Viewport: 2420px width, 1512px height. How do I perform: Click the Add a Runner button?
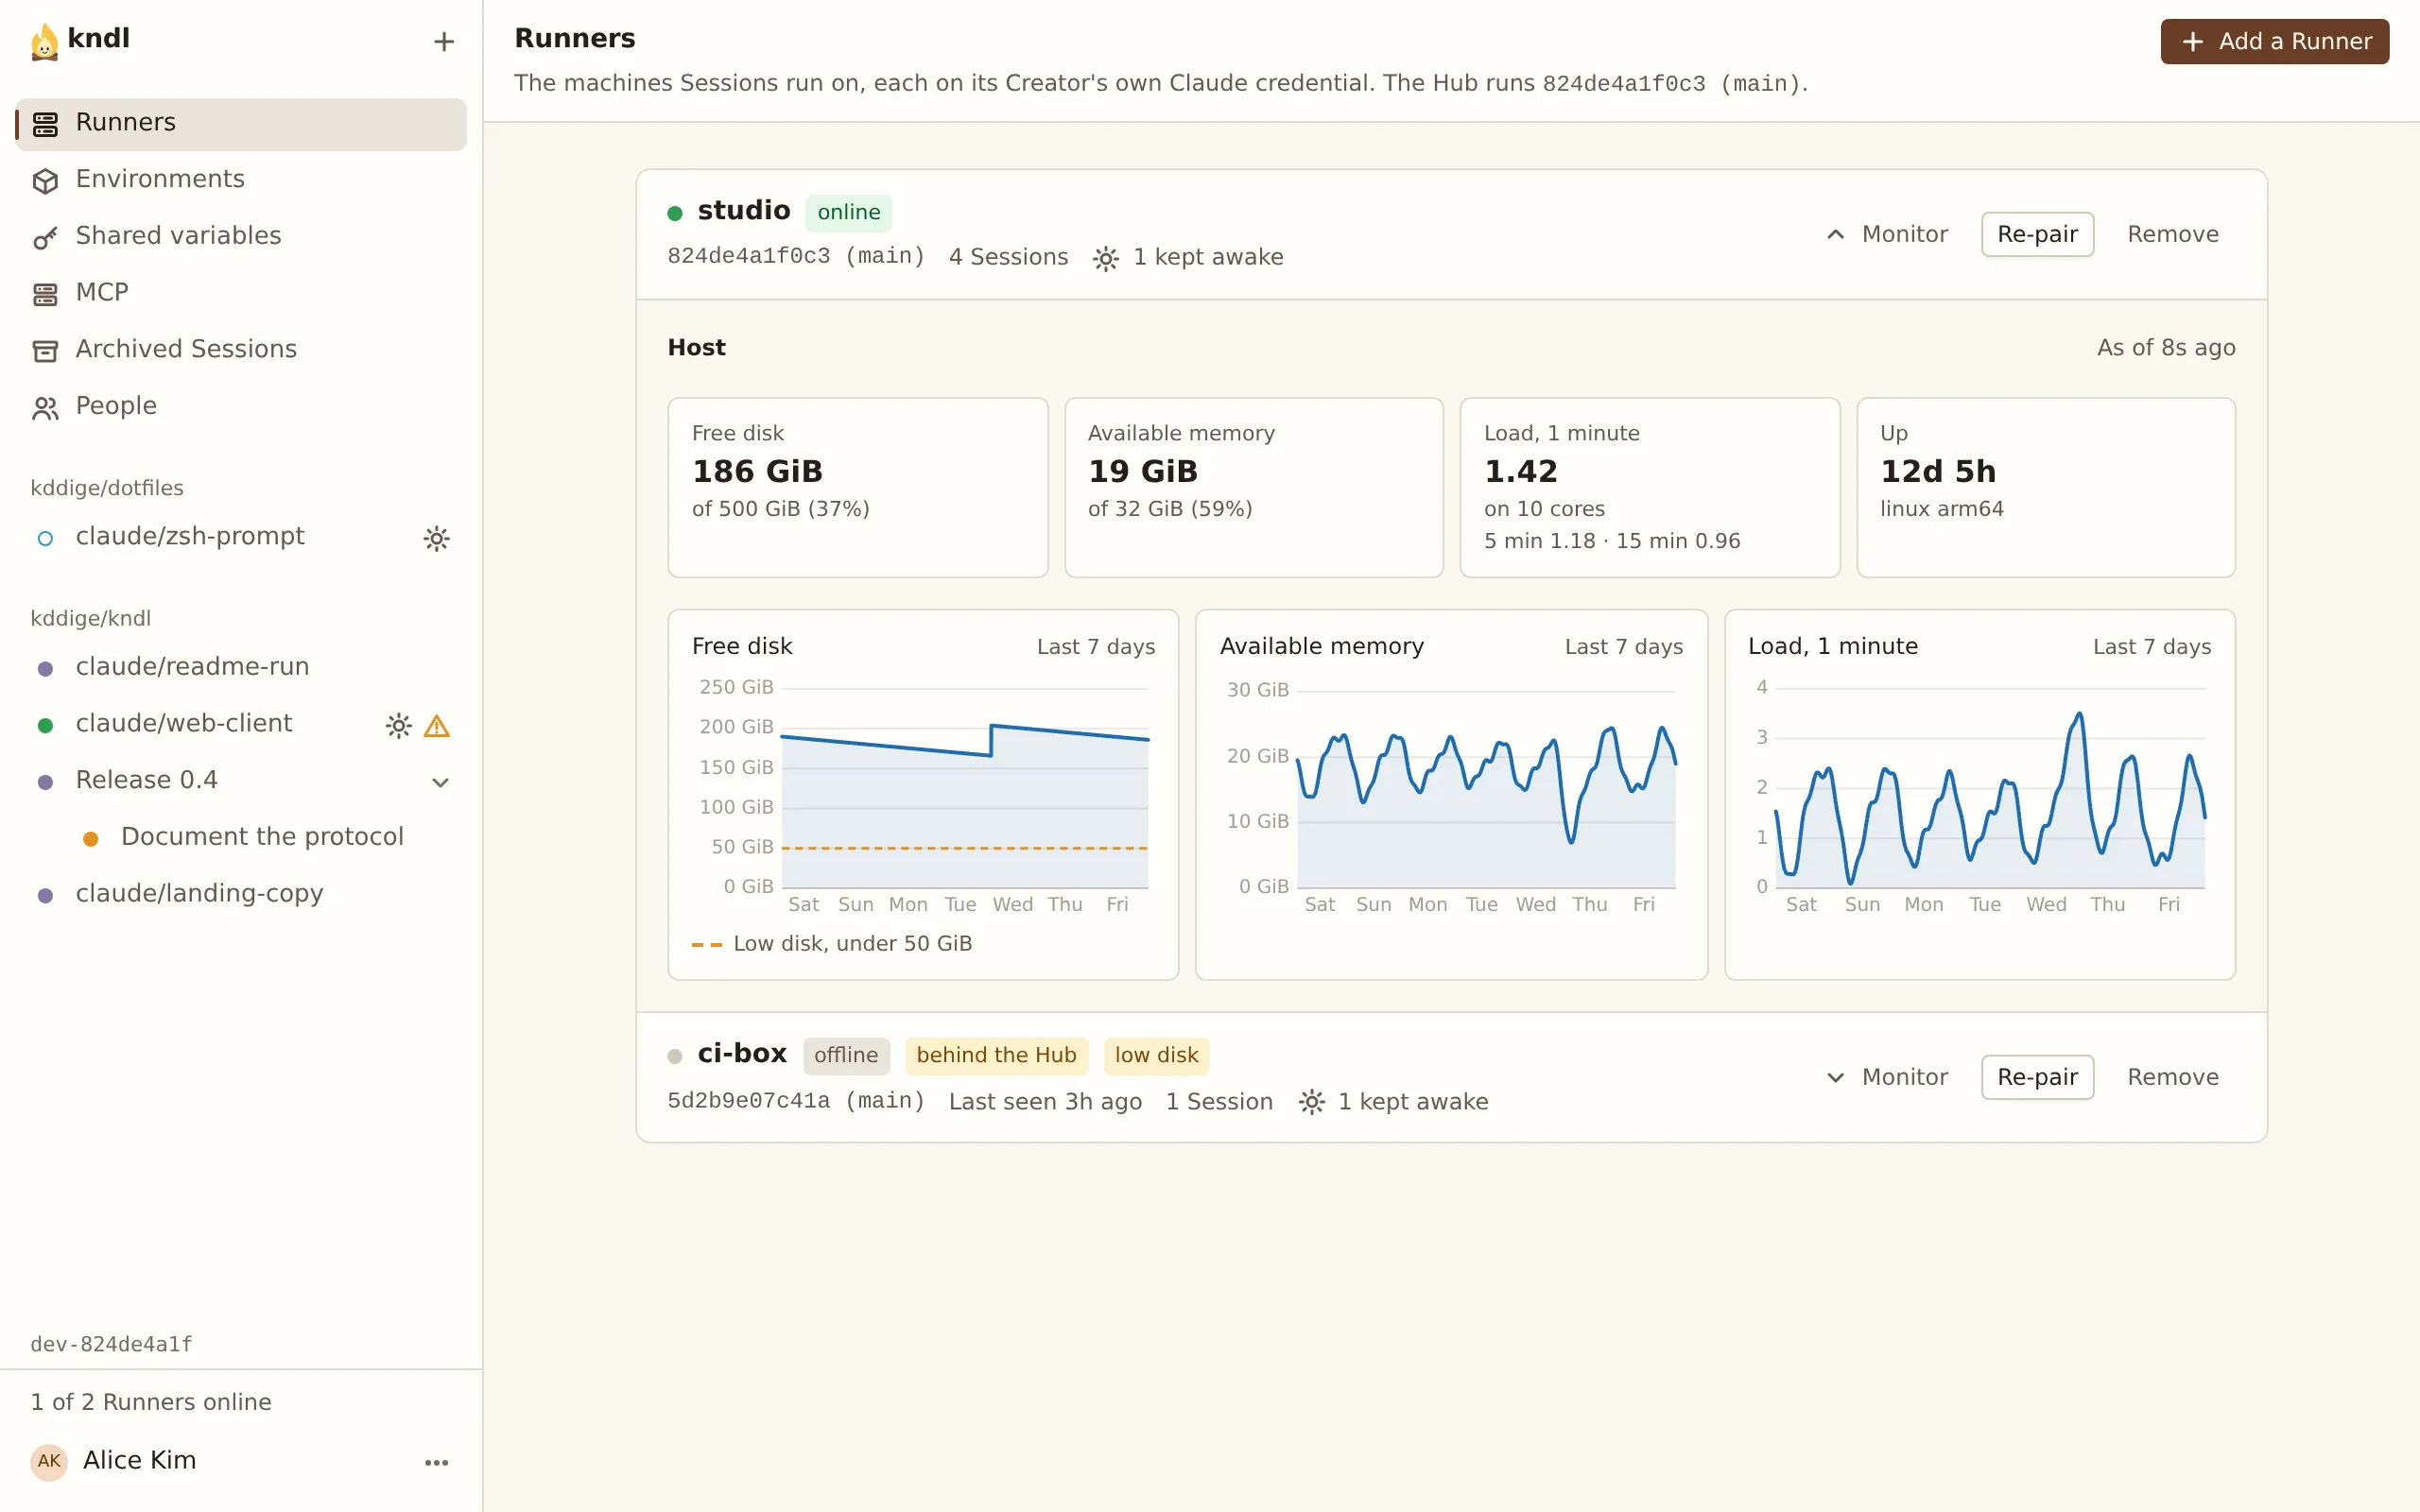pos(2274,42)
